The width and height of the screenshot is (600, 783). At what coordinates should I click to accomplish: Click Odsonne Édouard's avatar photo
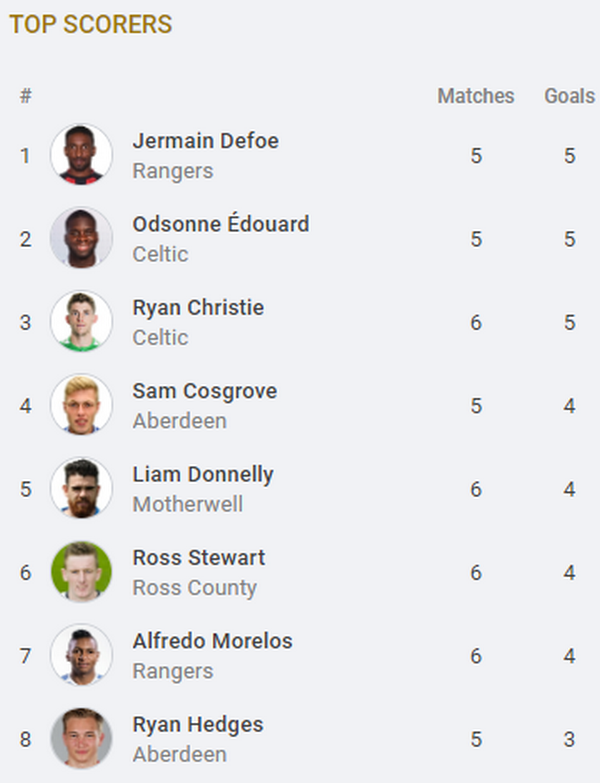point(81,238)
